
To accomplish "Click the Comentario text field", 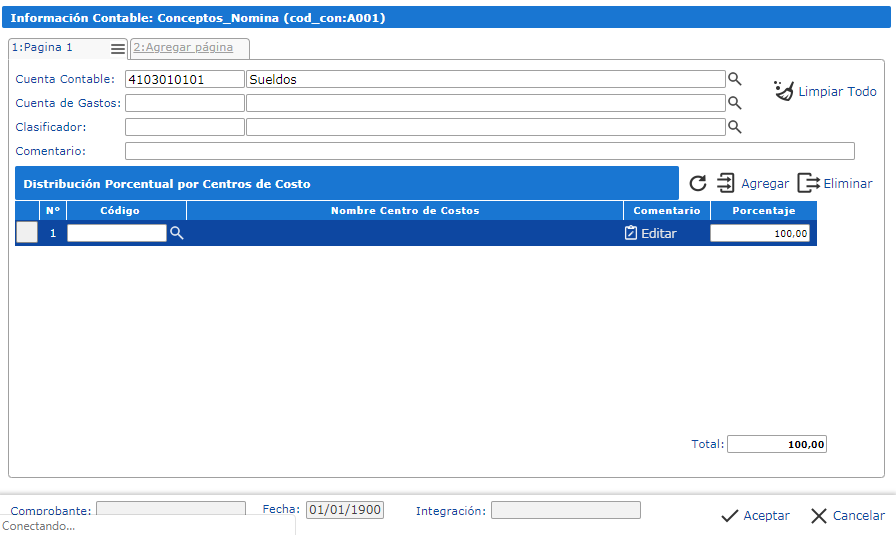I will coord(490,151).
